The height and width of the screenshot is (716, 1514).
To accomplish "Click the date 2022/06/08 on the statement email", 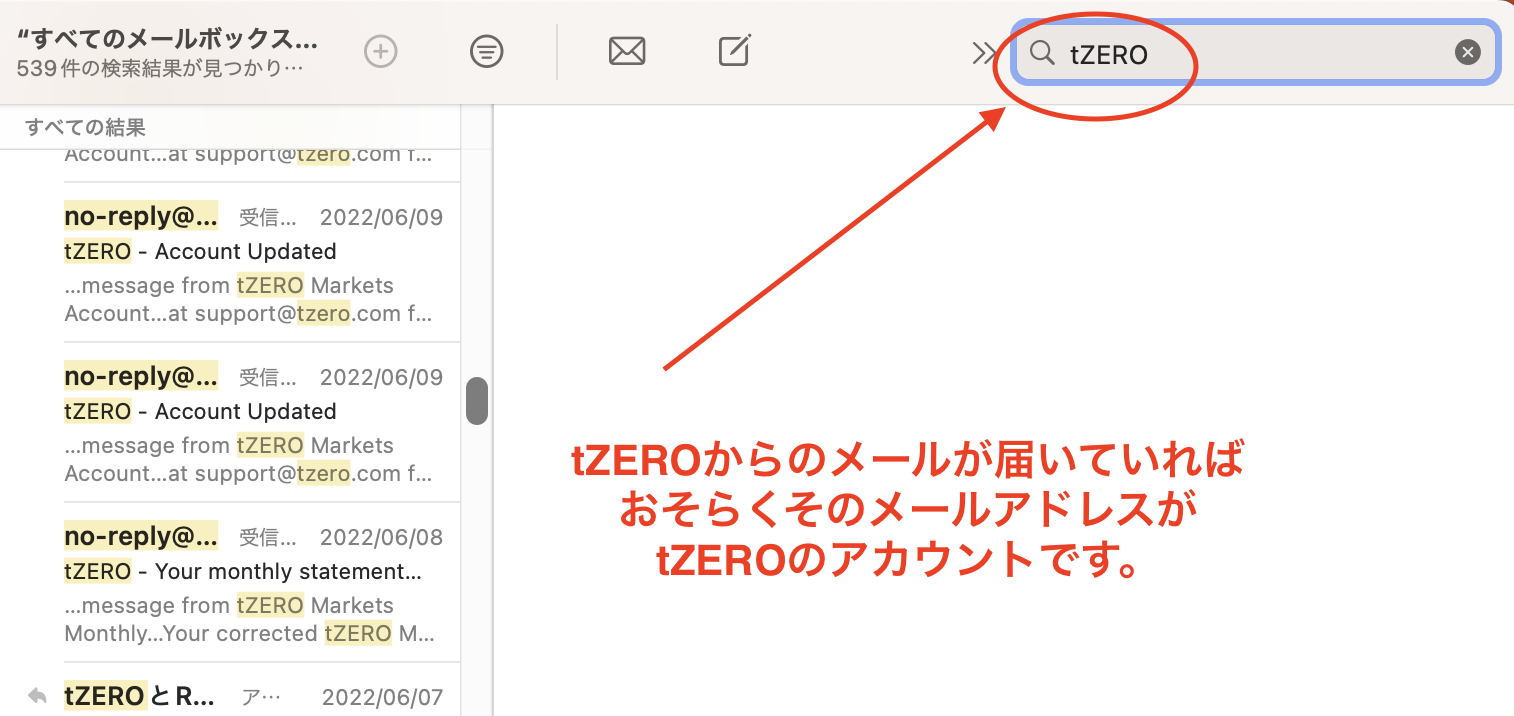I will 381,536.
